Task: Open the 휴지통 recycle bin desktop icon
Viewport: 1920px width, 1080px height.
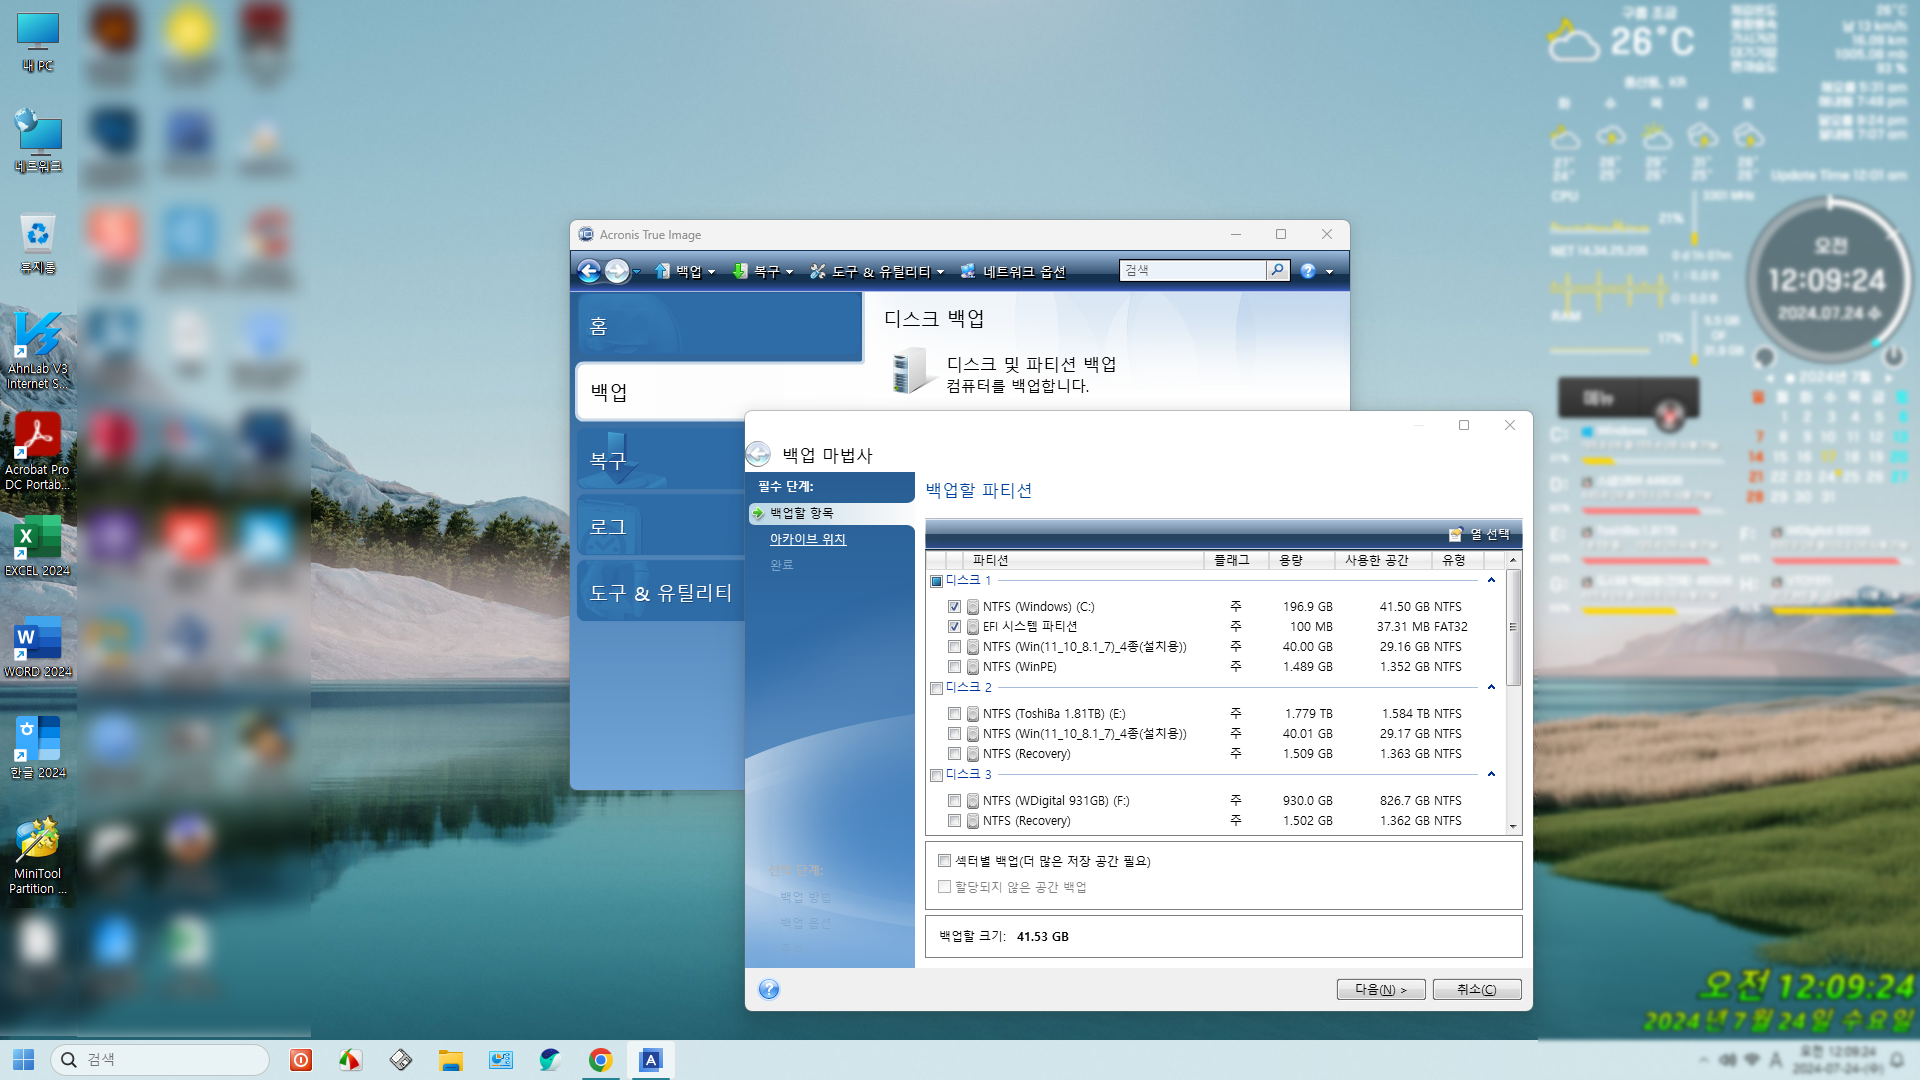Action: click(38, 245)
